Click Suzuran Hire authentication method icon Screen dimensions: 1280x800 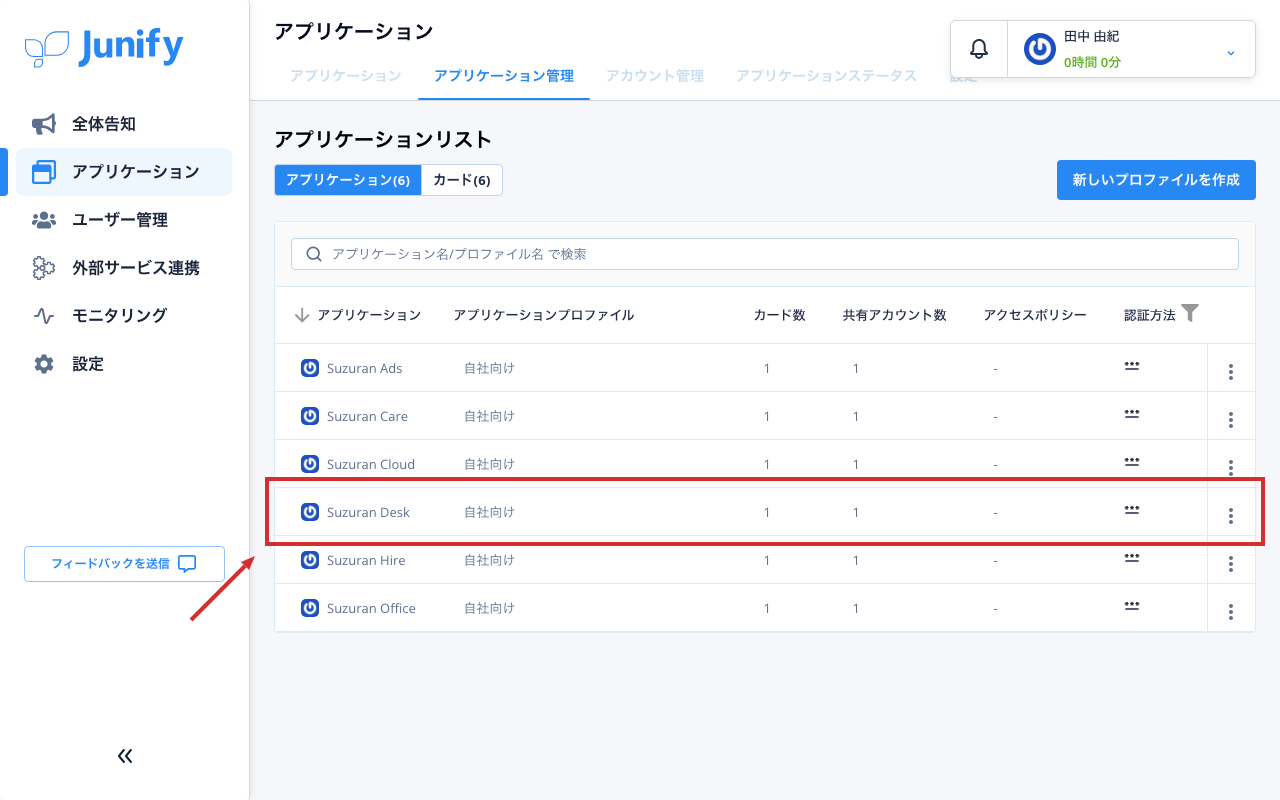coord(1132,557)
